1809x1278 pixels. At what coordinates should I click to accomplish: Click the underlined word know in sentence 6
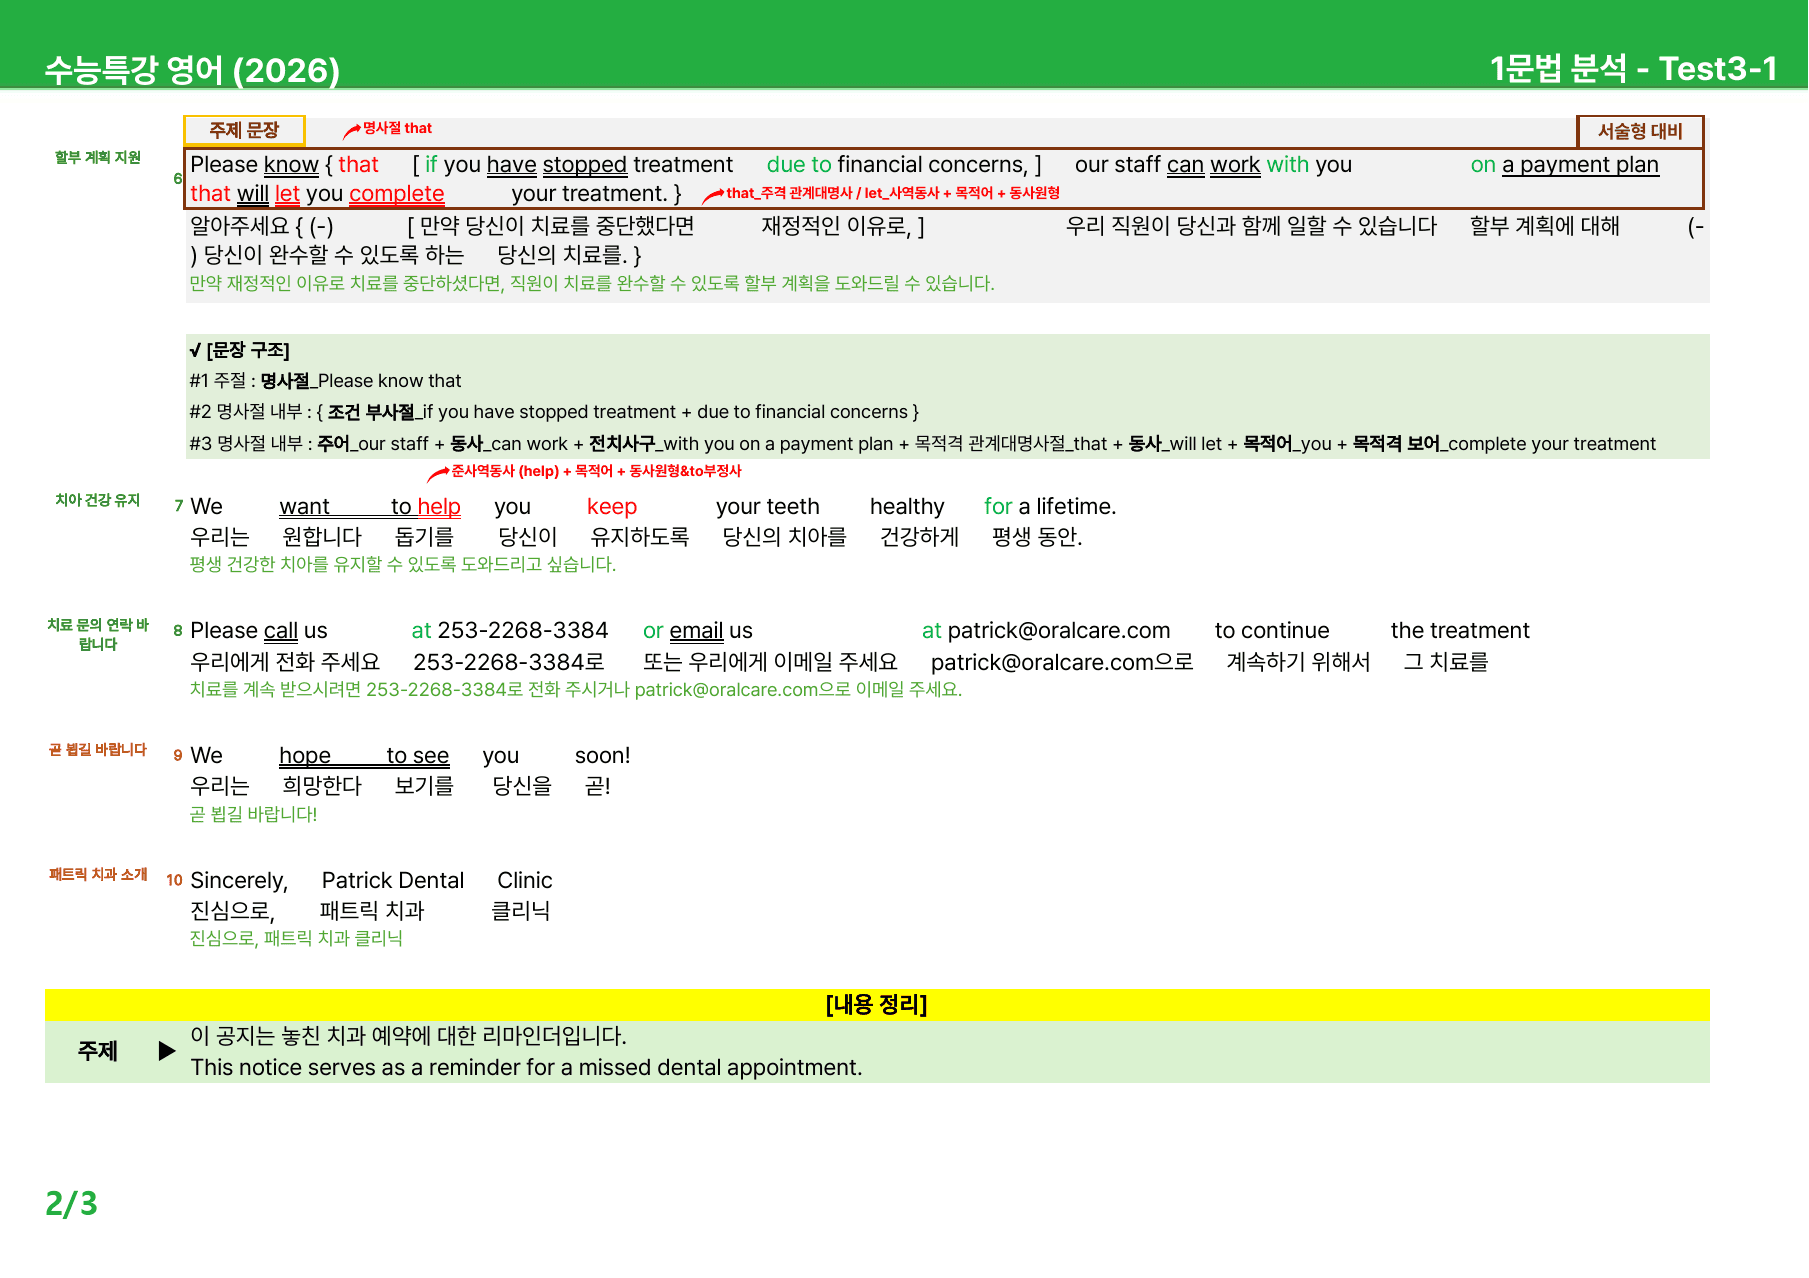click(x=291, y=165)
